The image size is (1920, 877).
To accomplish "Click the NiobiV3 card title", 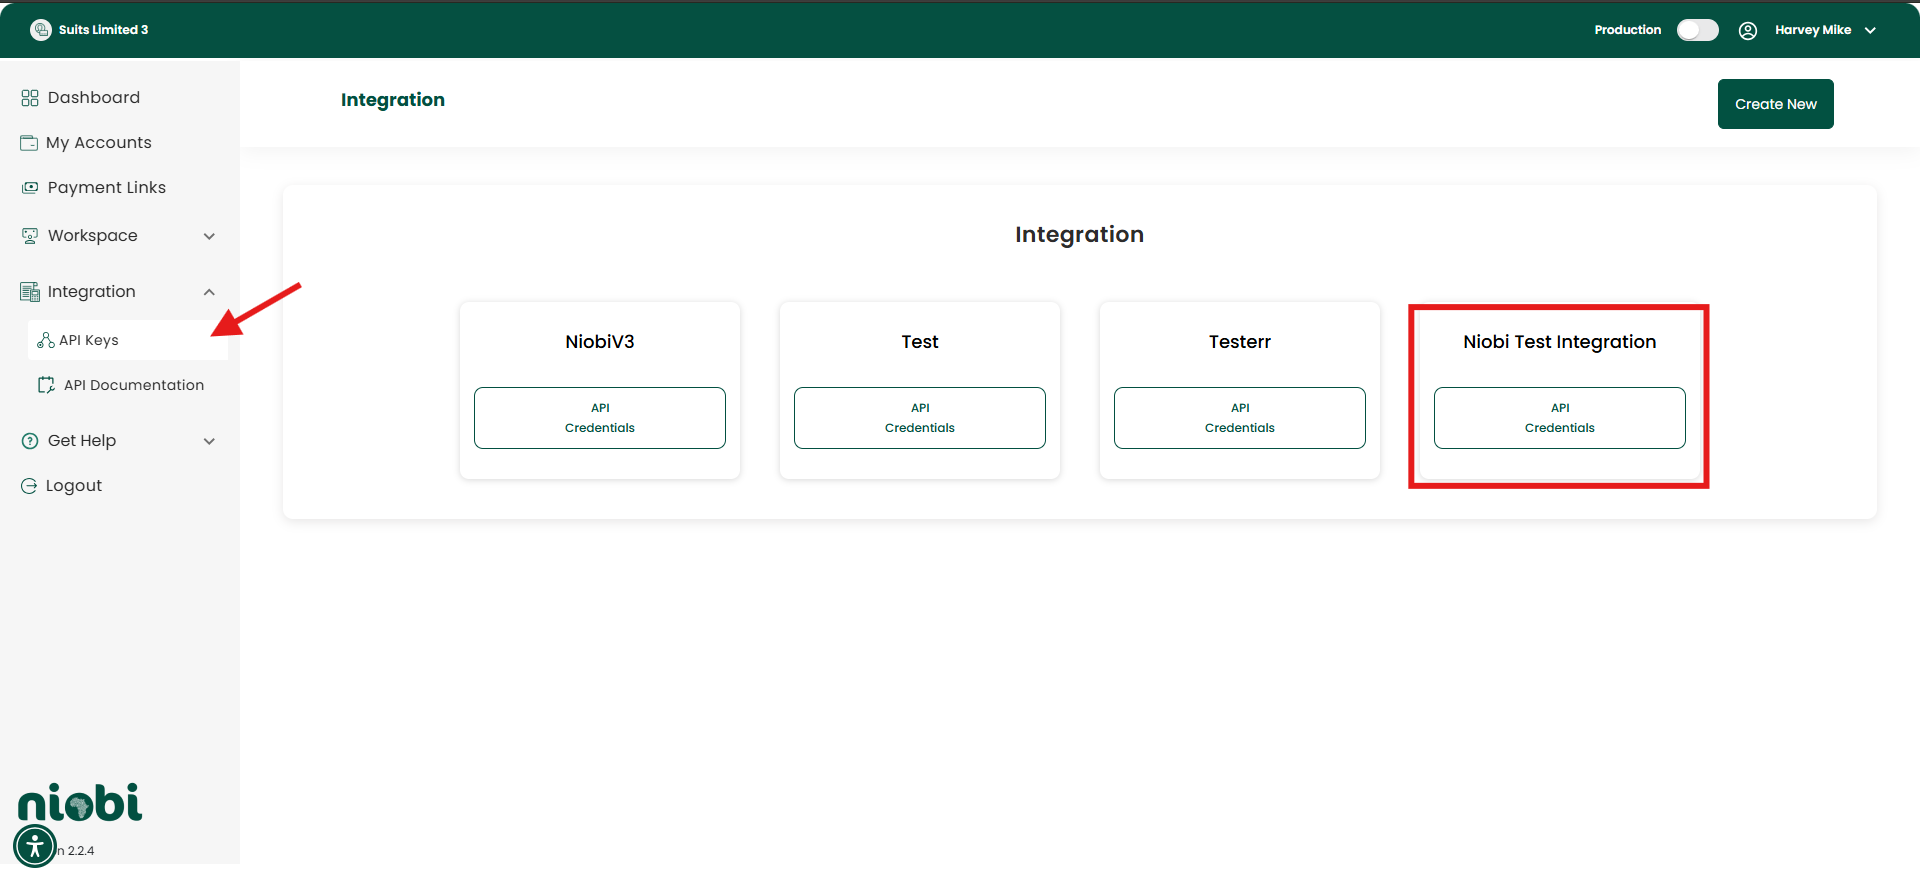I will 600,342.
